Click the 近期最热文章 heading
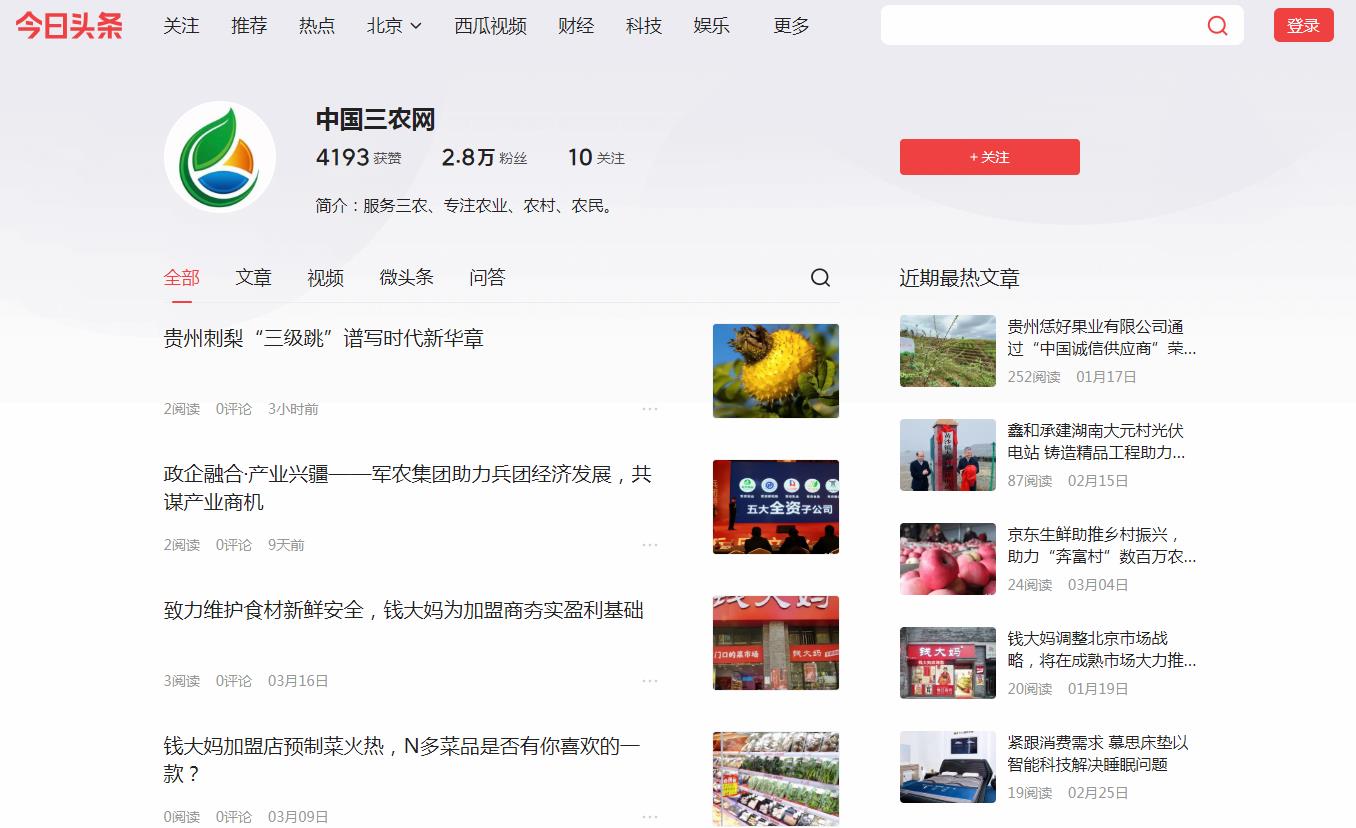The width and height of the screenshot is (1356, 828). [959, 279]
